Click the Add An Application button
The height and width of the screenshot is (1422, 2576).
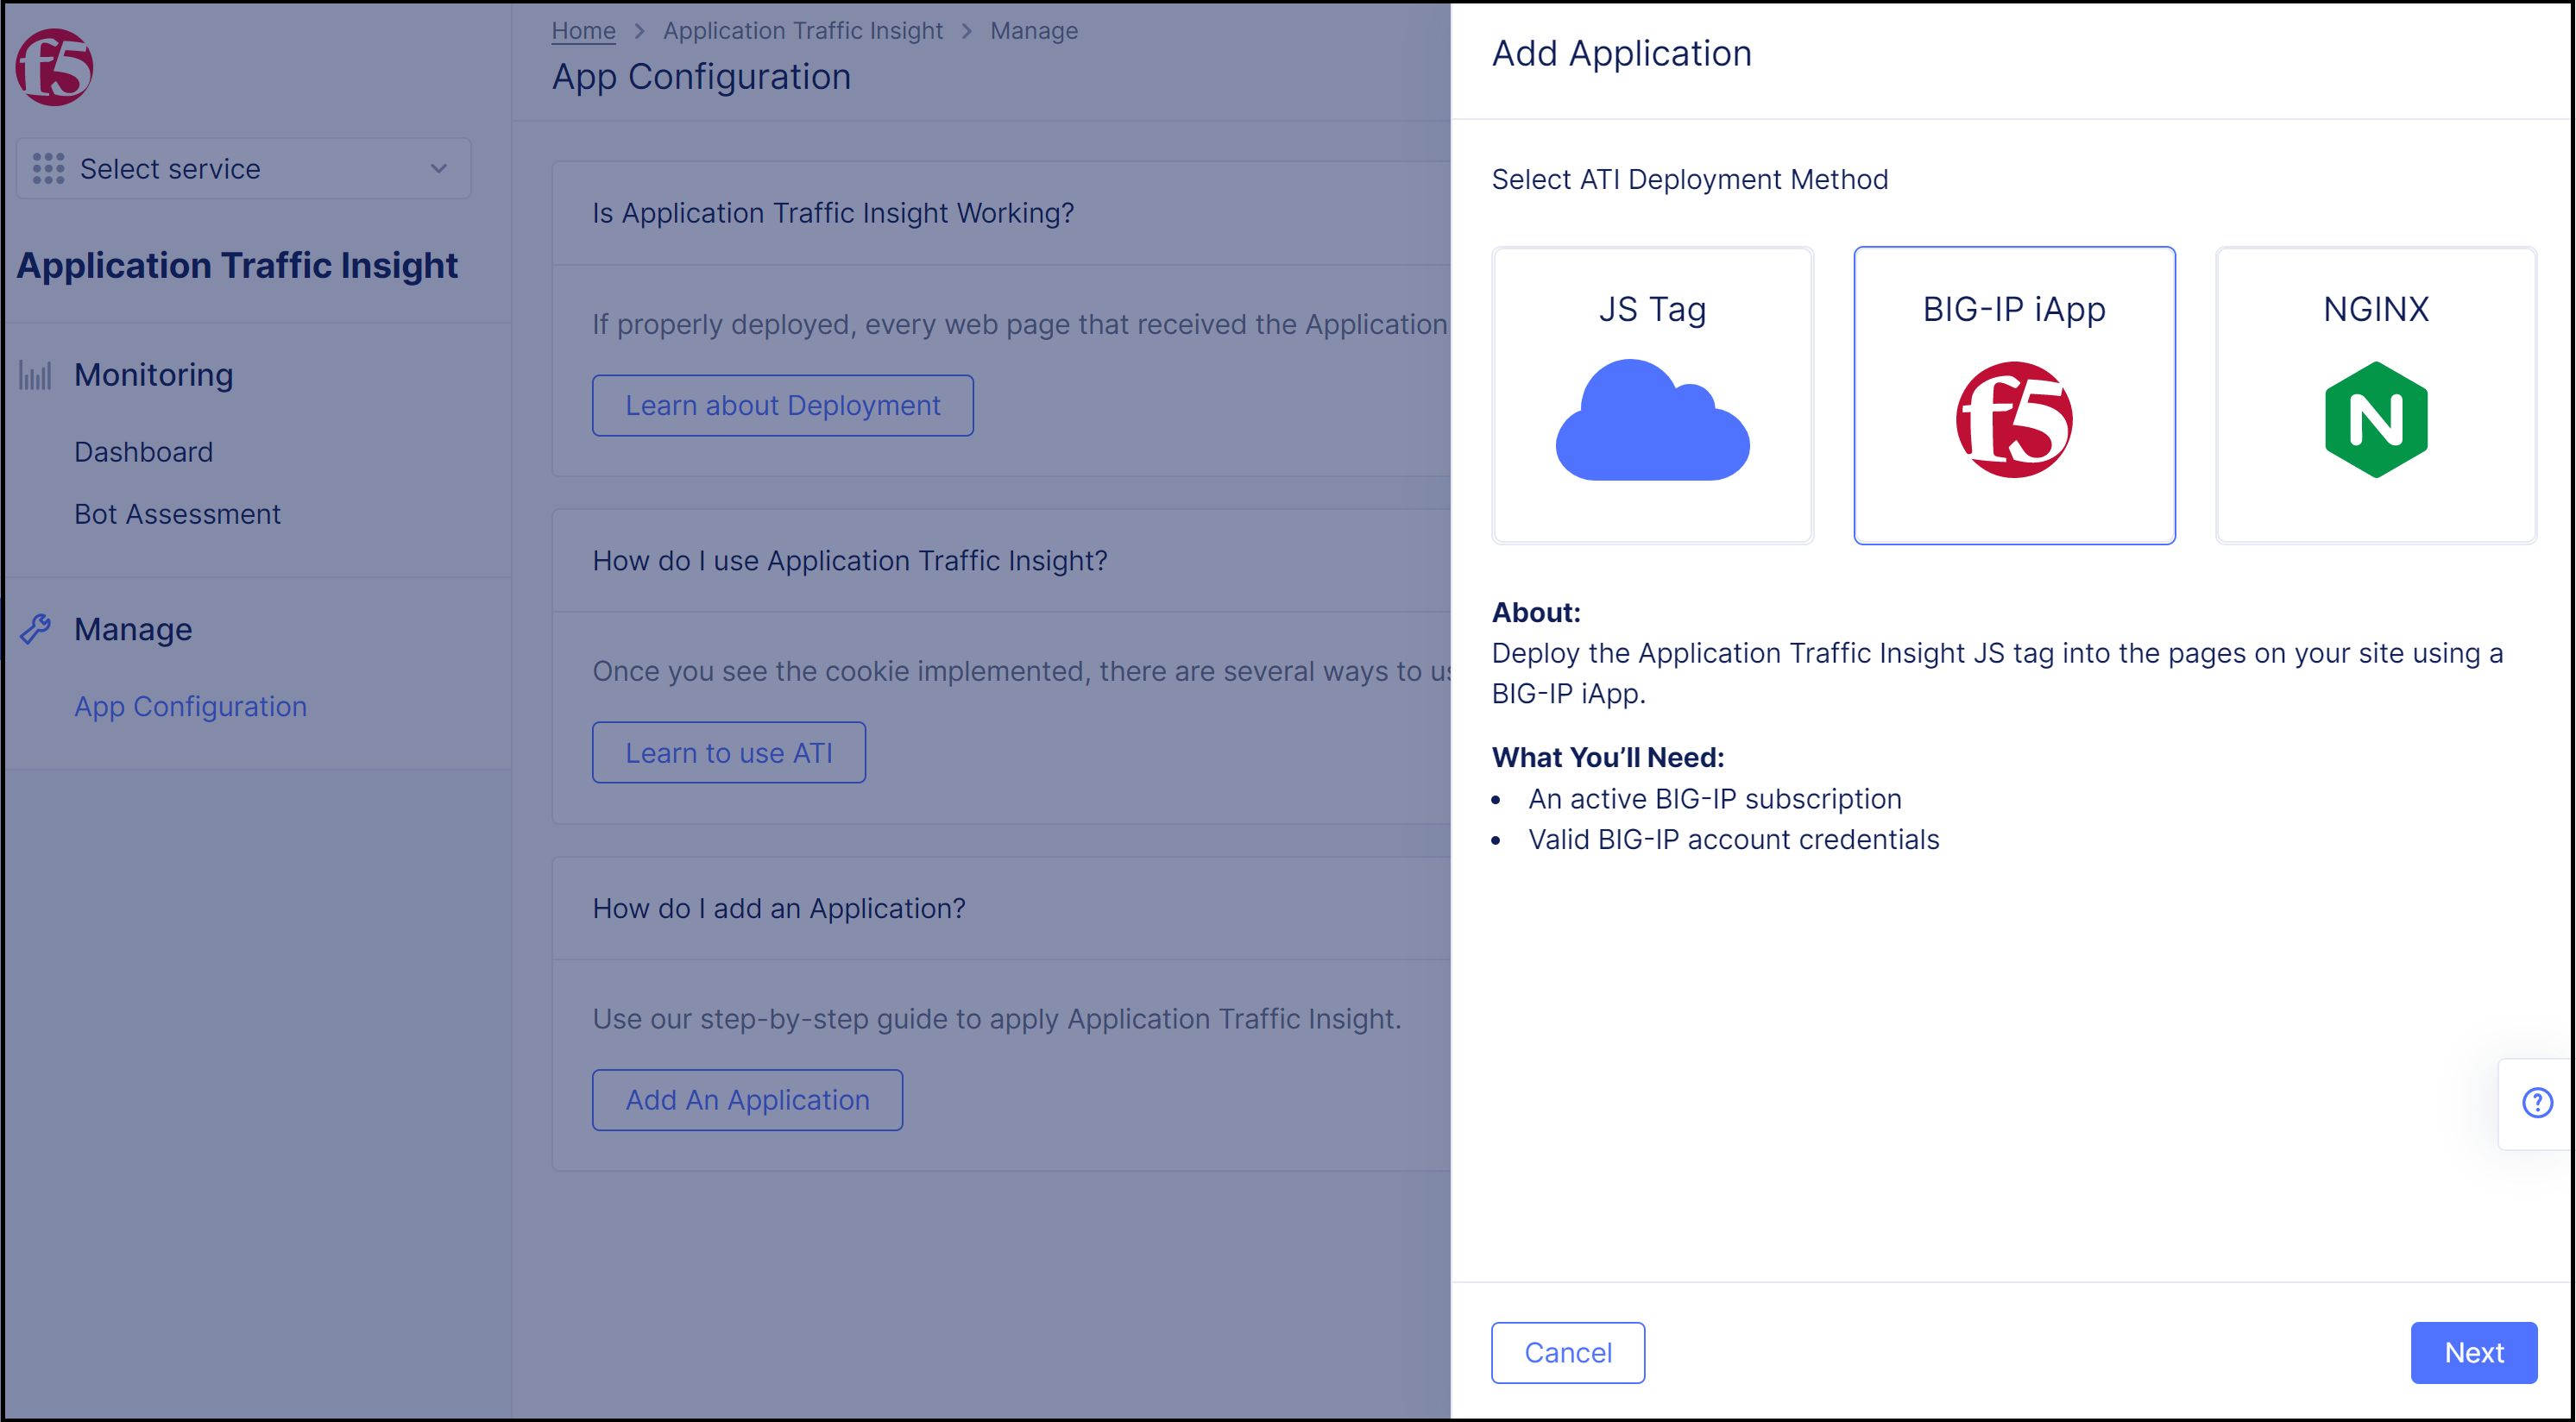[x=747, y=1099]
